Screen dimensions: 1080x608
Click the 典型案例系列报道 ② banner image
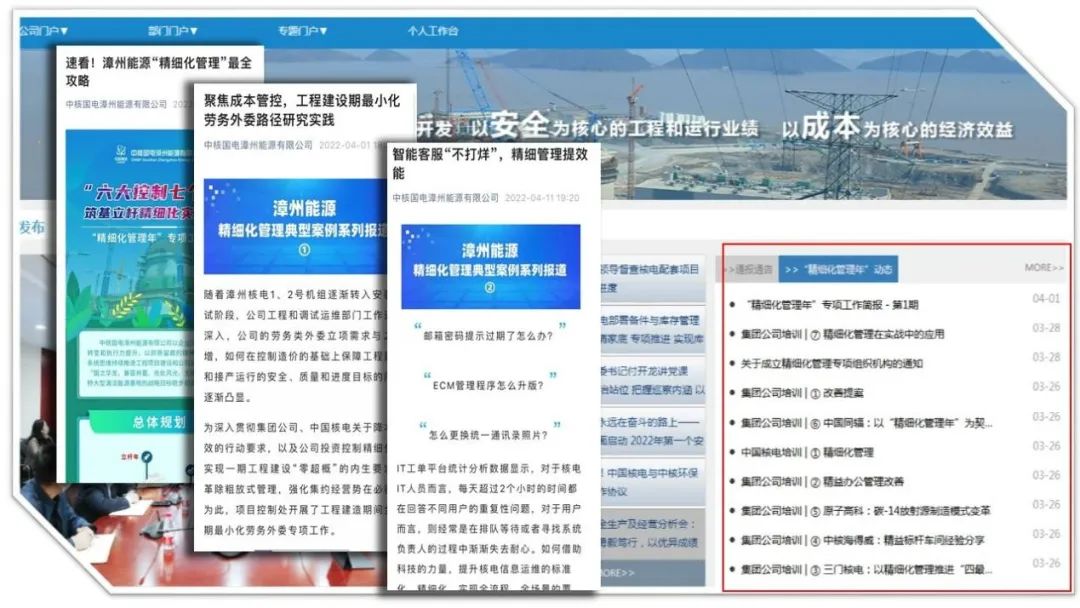pos(490,266)
